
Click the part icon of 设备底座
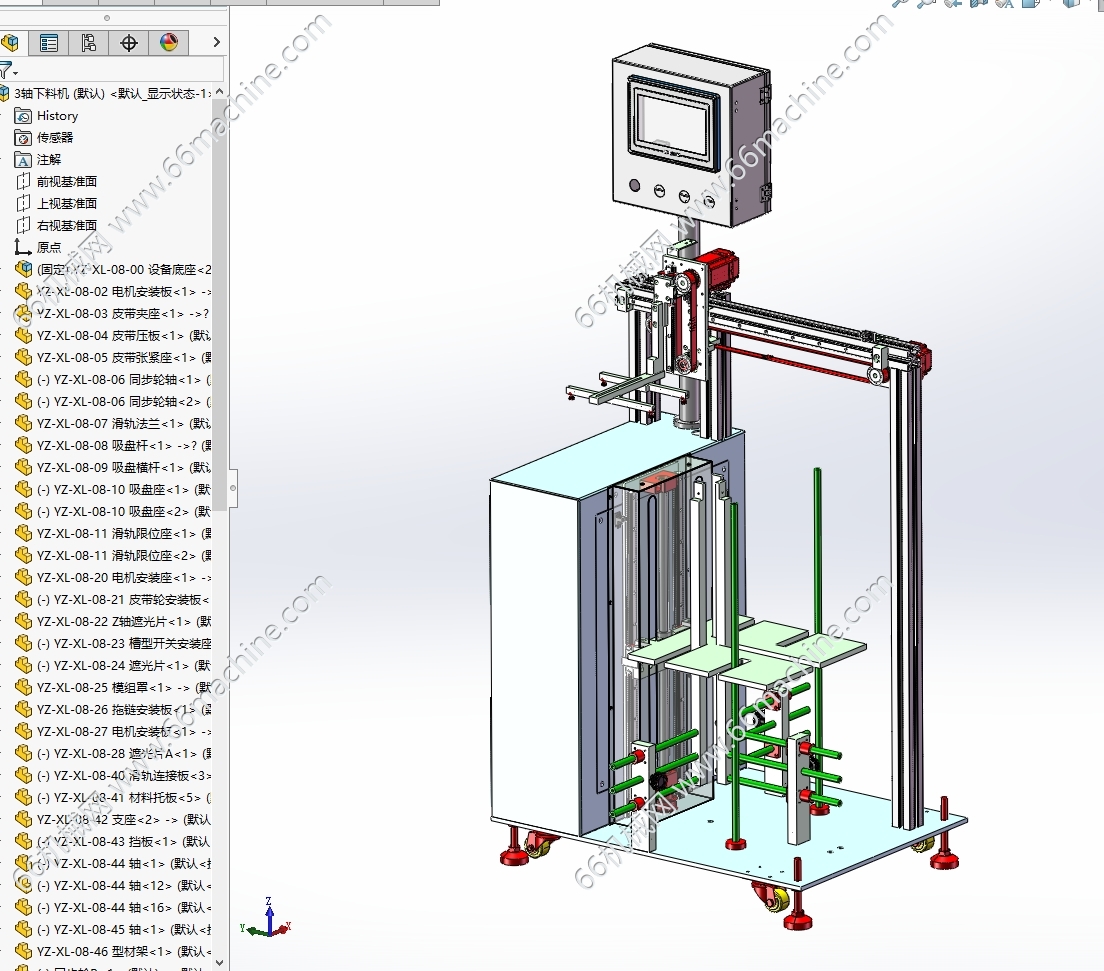coord(23,269)
